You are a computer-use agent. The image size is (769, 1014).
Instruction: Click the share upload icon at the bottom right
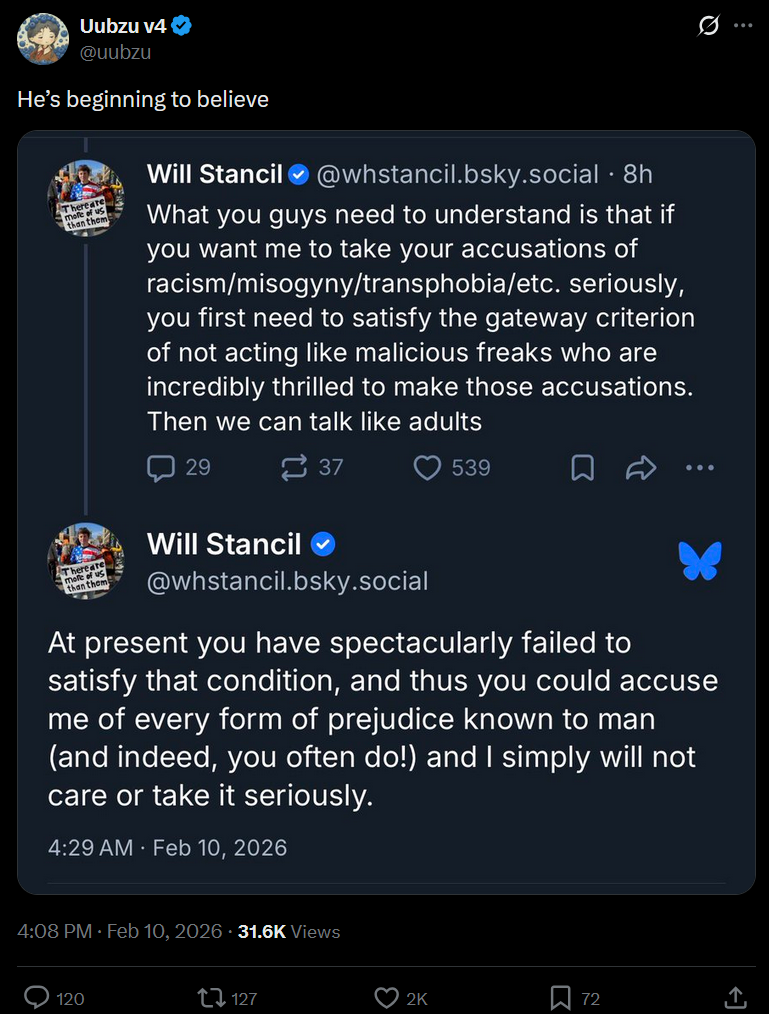(x=736, y=997)
